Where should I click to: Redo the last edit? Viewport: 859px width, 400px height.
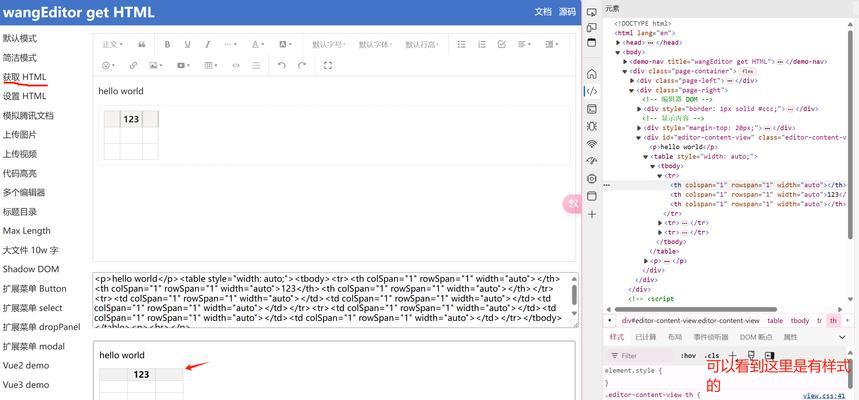tap(302, 65)
